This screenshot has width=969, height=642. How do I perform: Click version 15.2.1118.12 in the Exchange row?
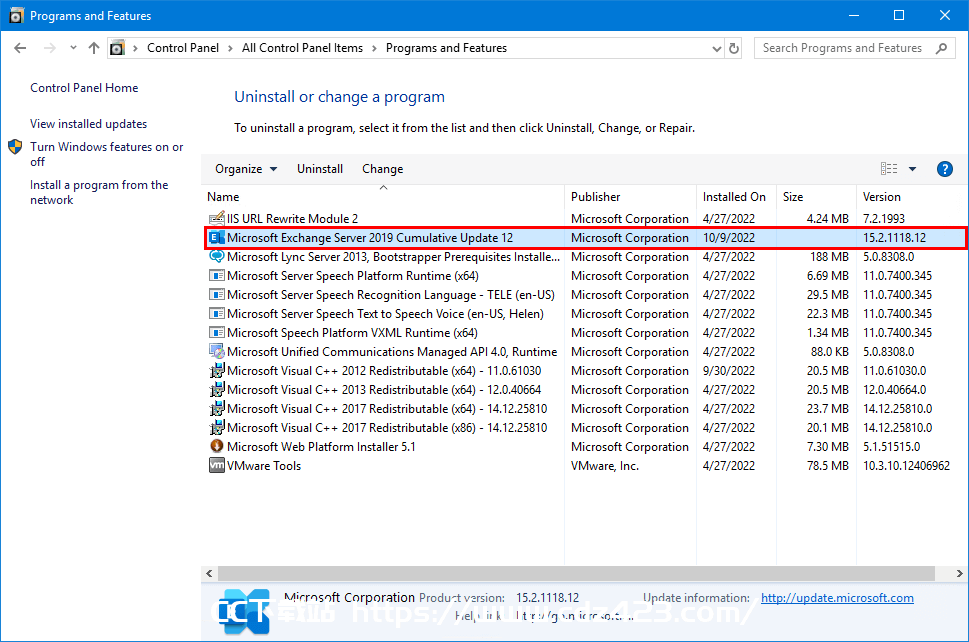coord(894,238)
